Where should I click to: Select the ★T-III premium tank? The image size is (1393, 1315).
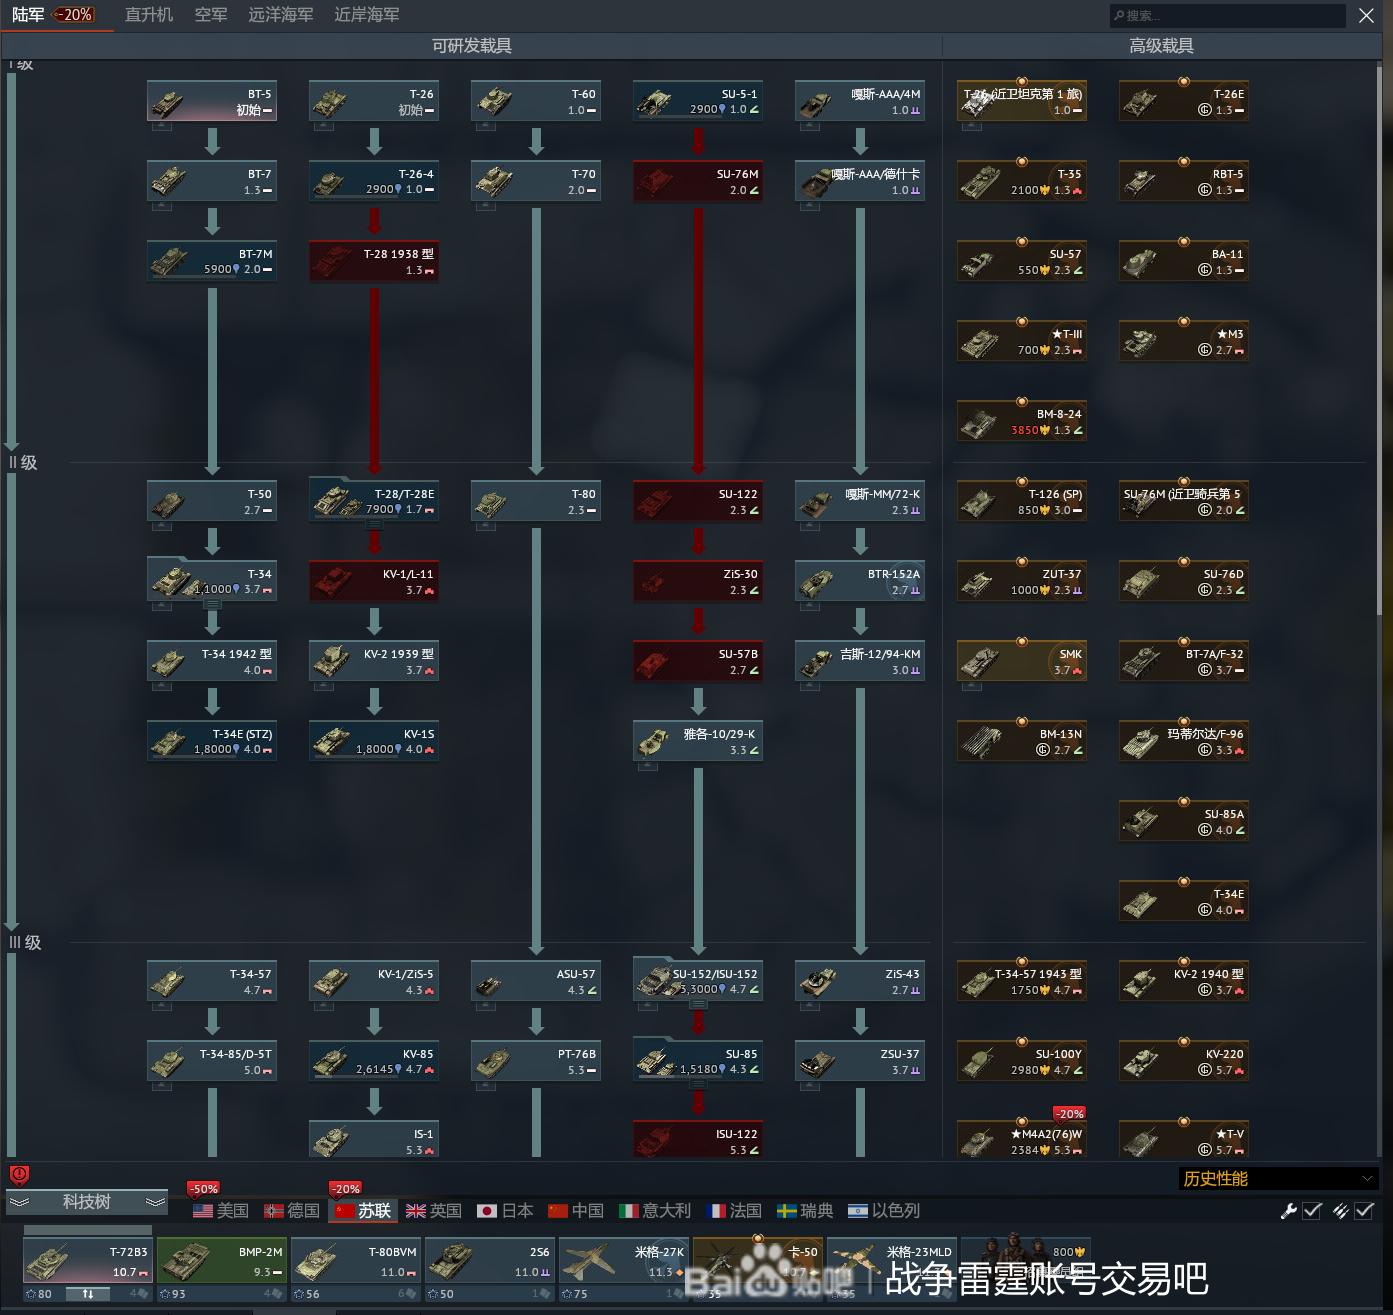(x=1022, y=341)
